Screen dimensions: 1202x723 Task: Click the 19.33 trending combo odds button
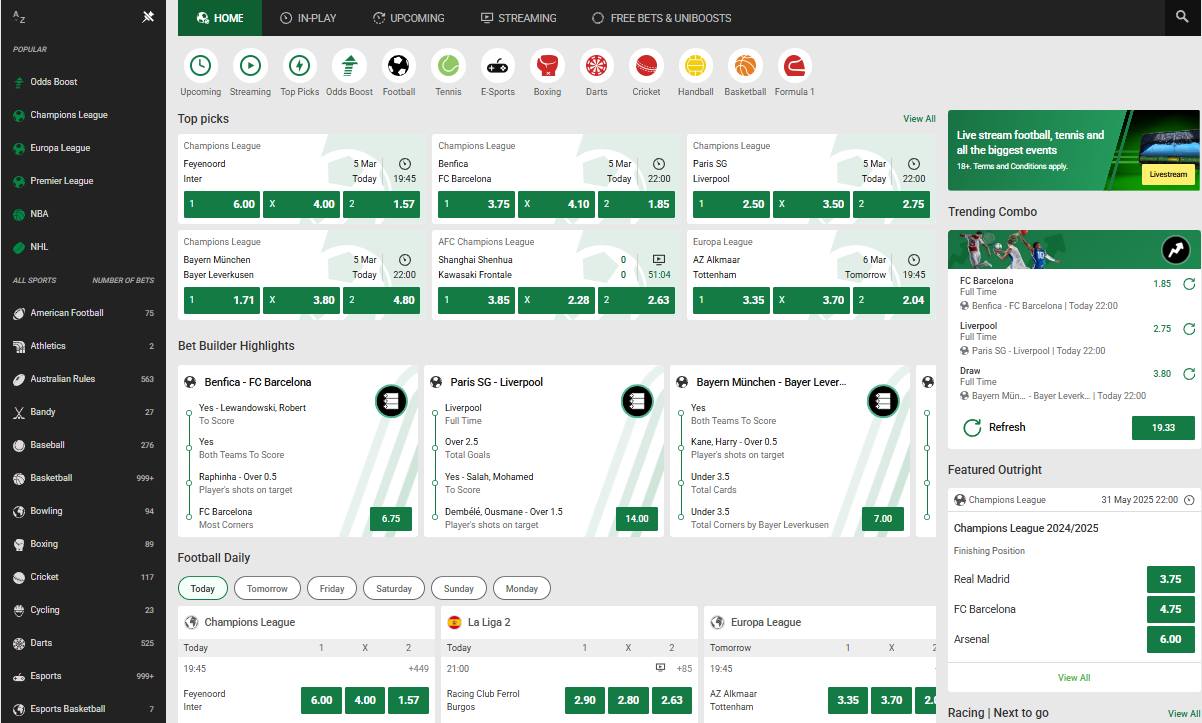pyautogui.click(x=1163, y=428)
